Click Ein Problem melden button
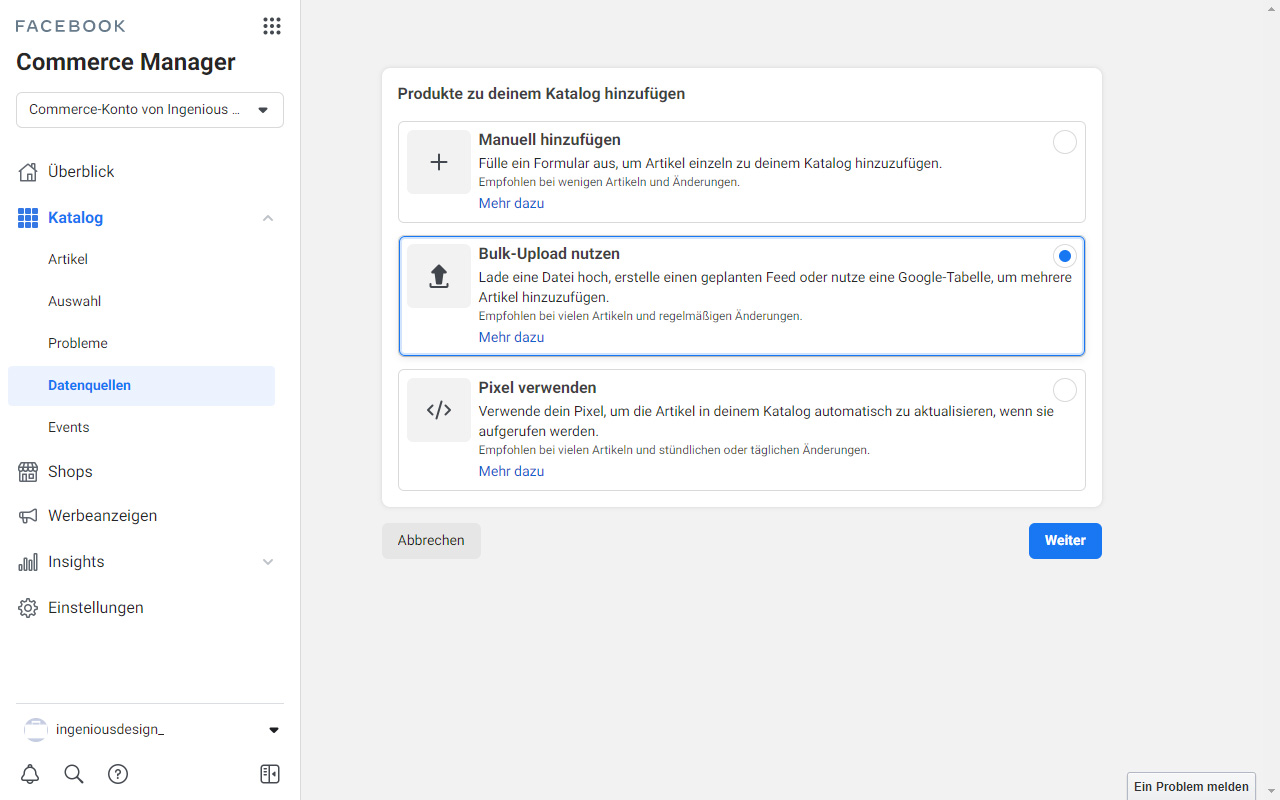The image size is (1280, 800). pyautogui.click(x=1191, y=786)
